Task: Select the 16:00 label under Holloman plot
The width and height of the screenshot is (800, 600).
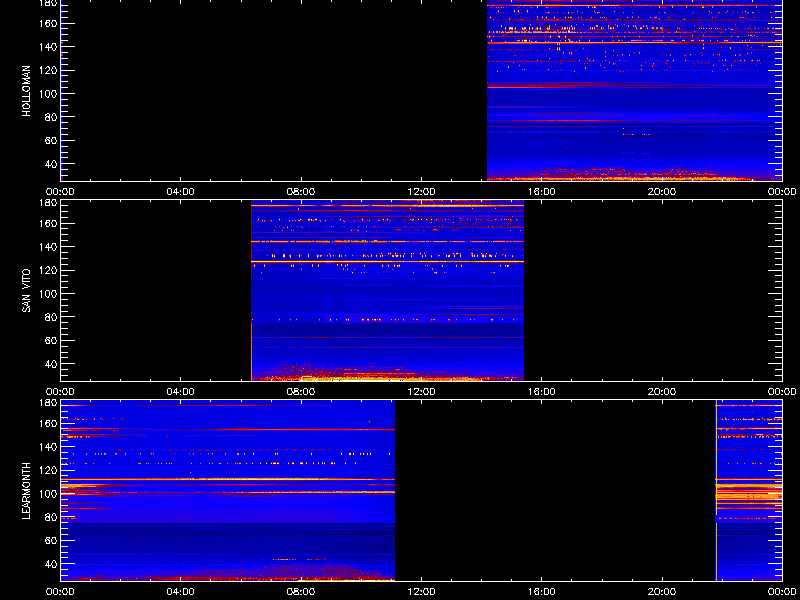Action: click(x=541, y=192)
